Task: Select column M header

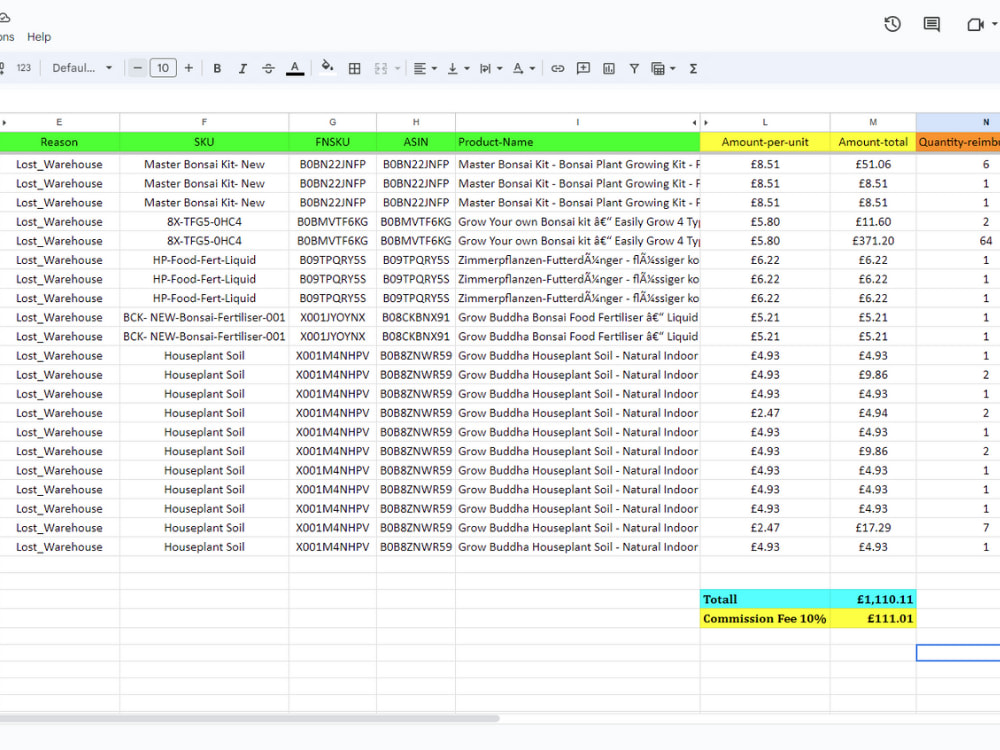Action: click(x=873, y=122)
